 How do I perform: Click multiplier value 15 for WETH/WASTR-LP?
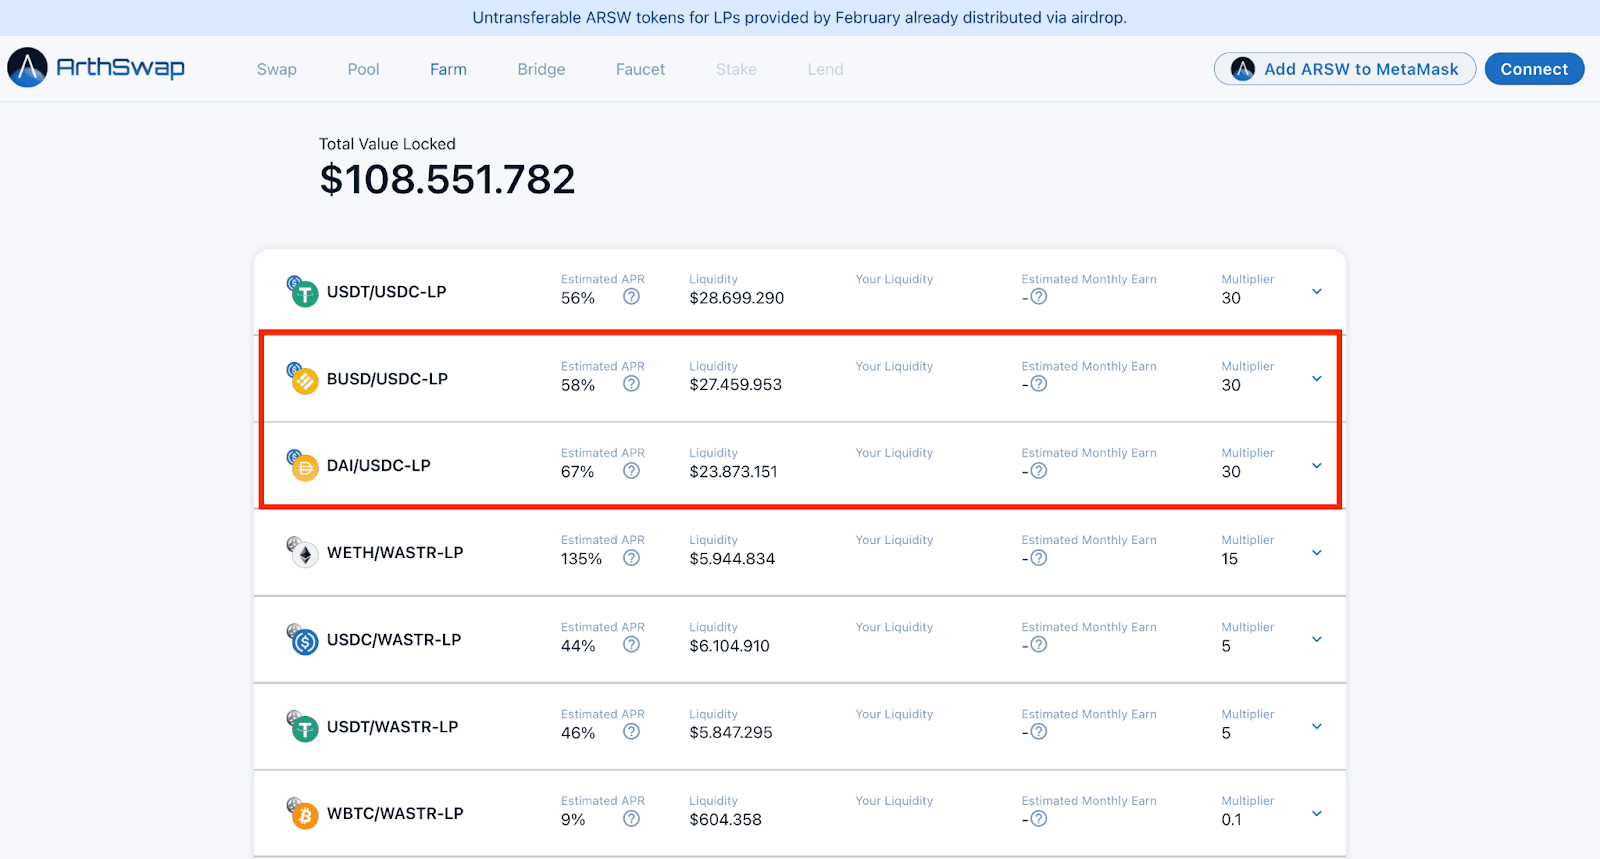1230,559
